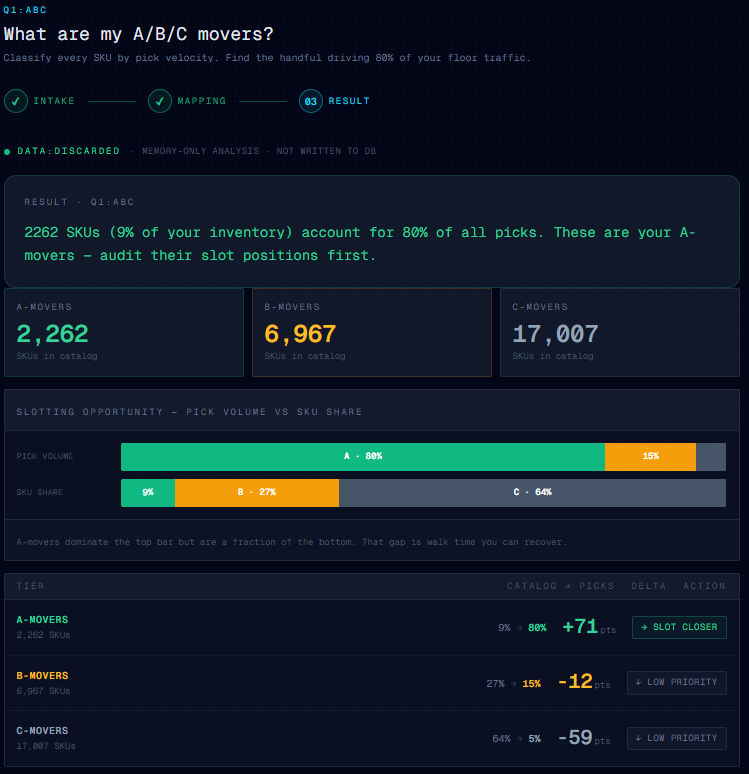Click the B-MOVERS tier row label
Image resolution: width=749 pixels, height=774 pixels.
click(42, 675)
